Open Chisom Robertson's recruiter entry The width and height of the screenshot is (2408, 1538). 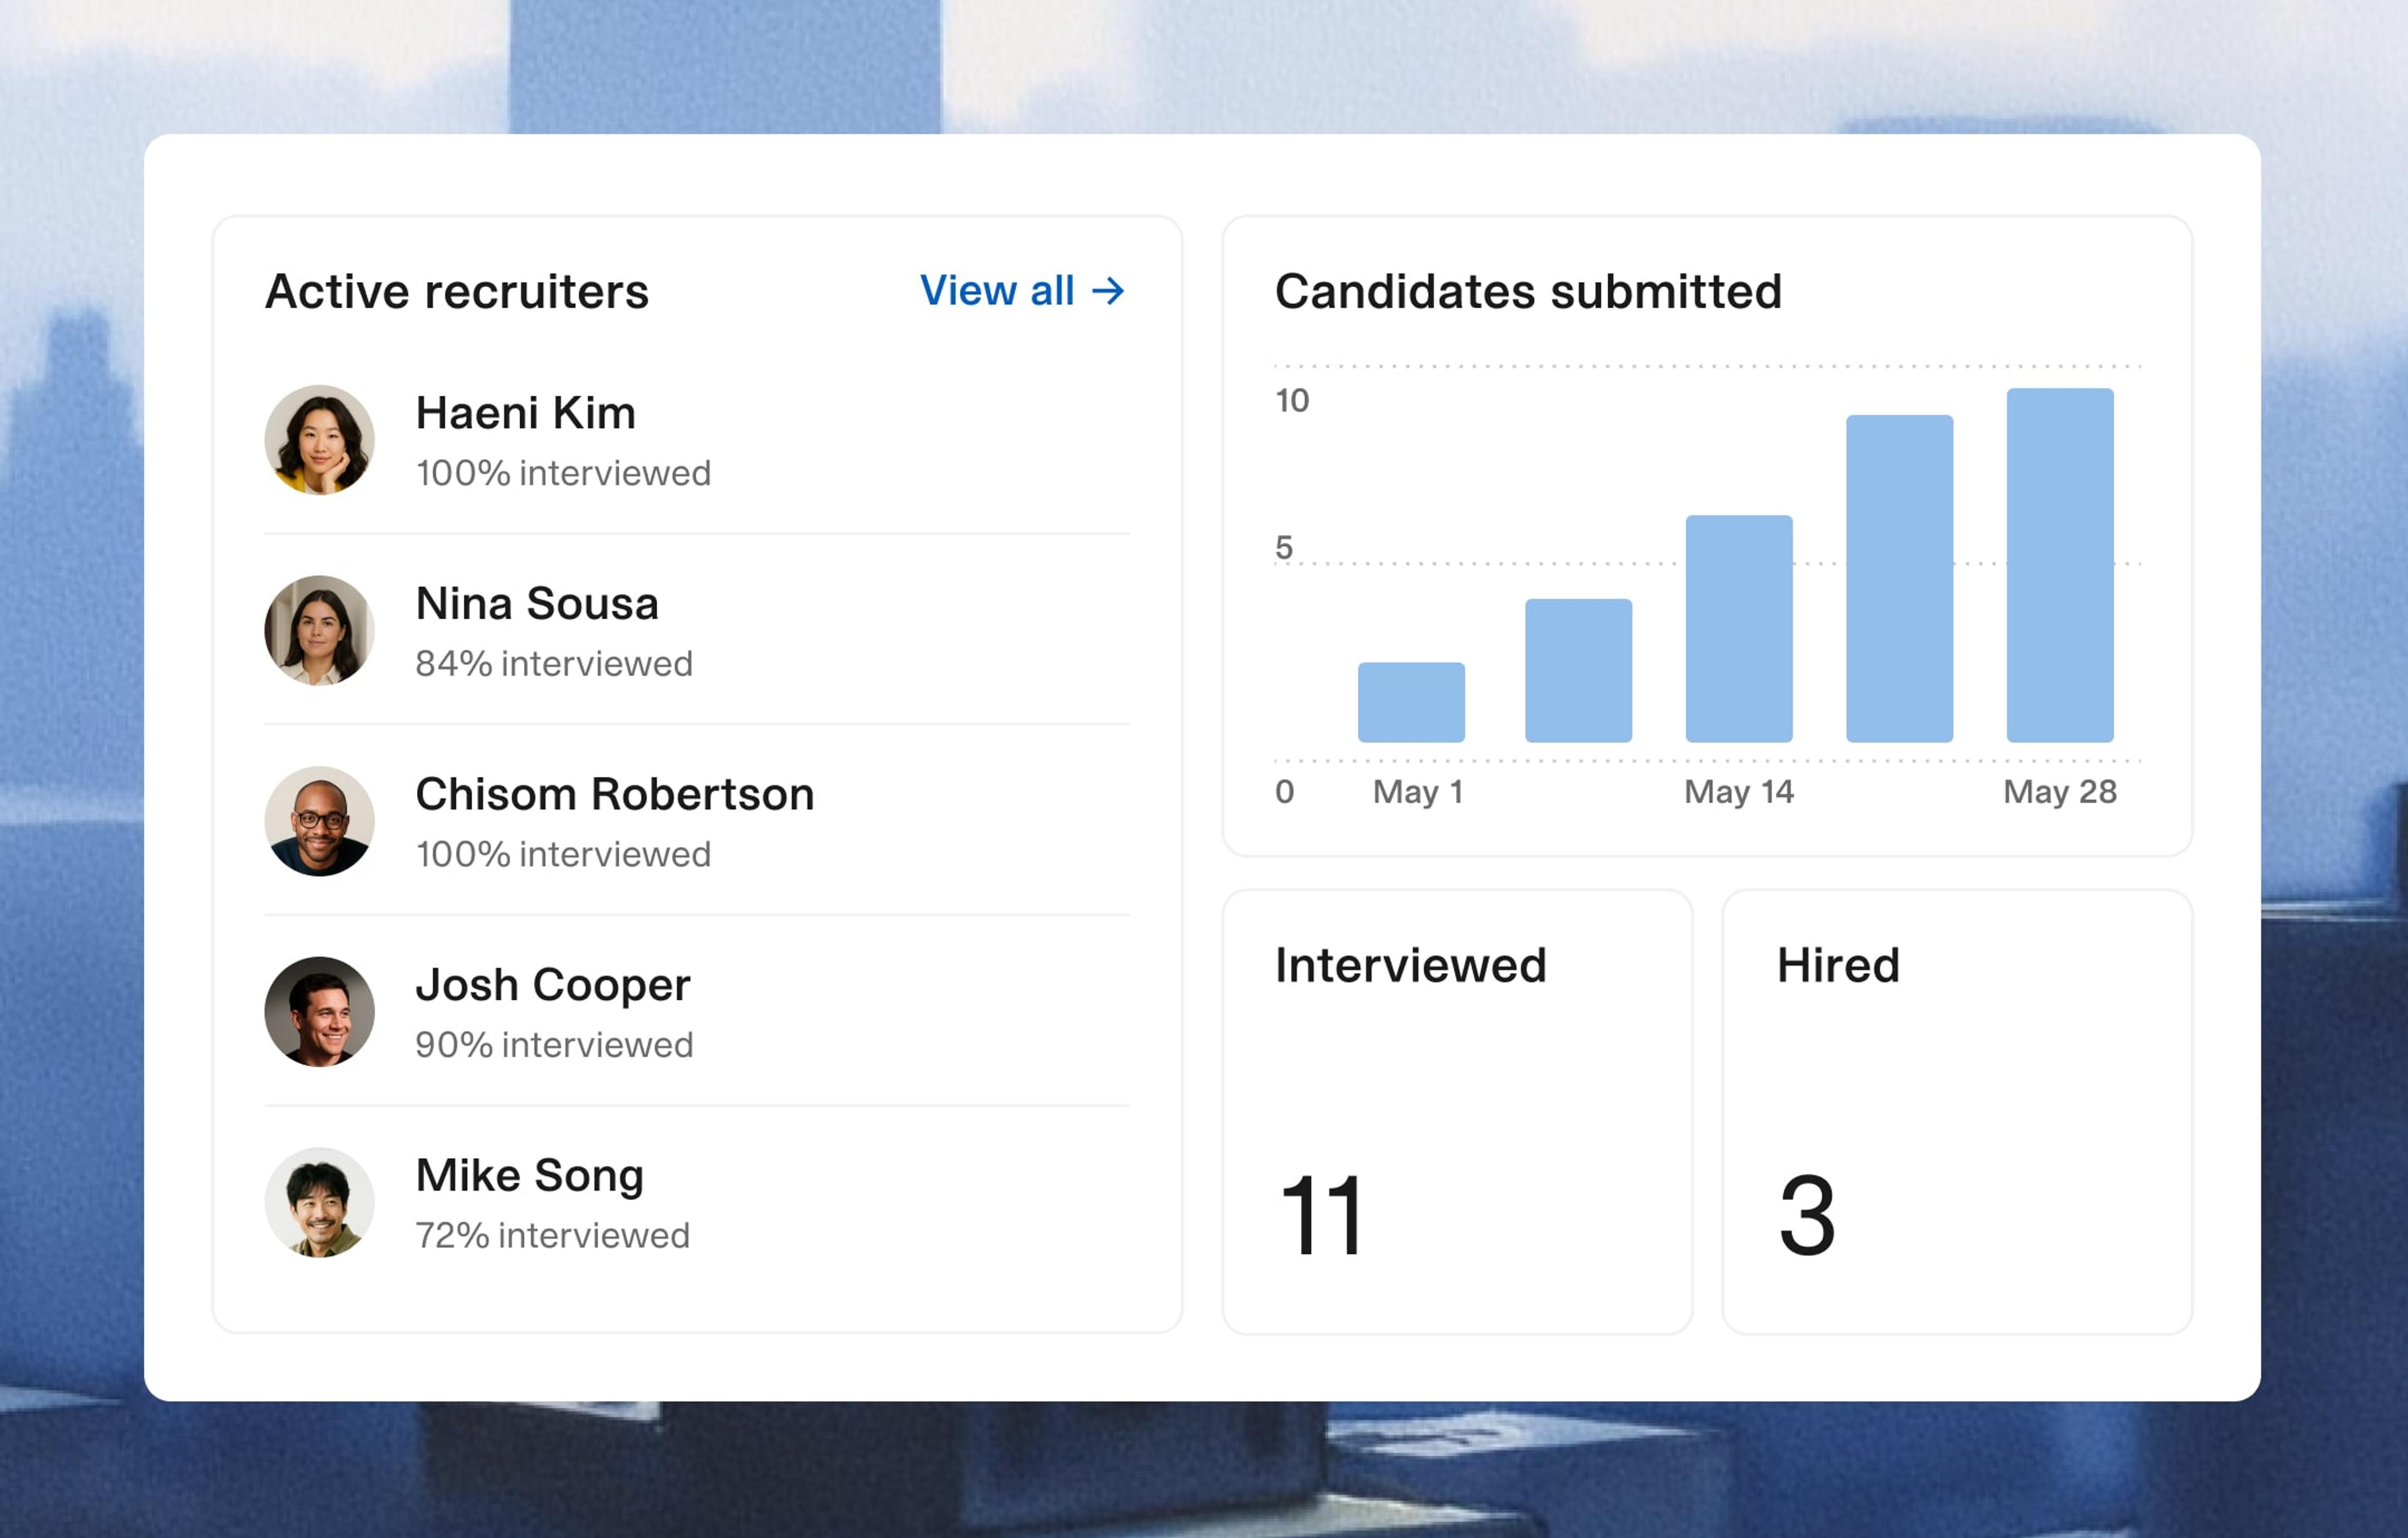[x=614, y=795]
